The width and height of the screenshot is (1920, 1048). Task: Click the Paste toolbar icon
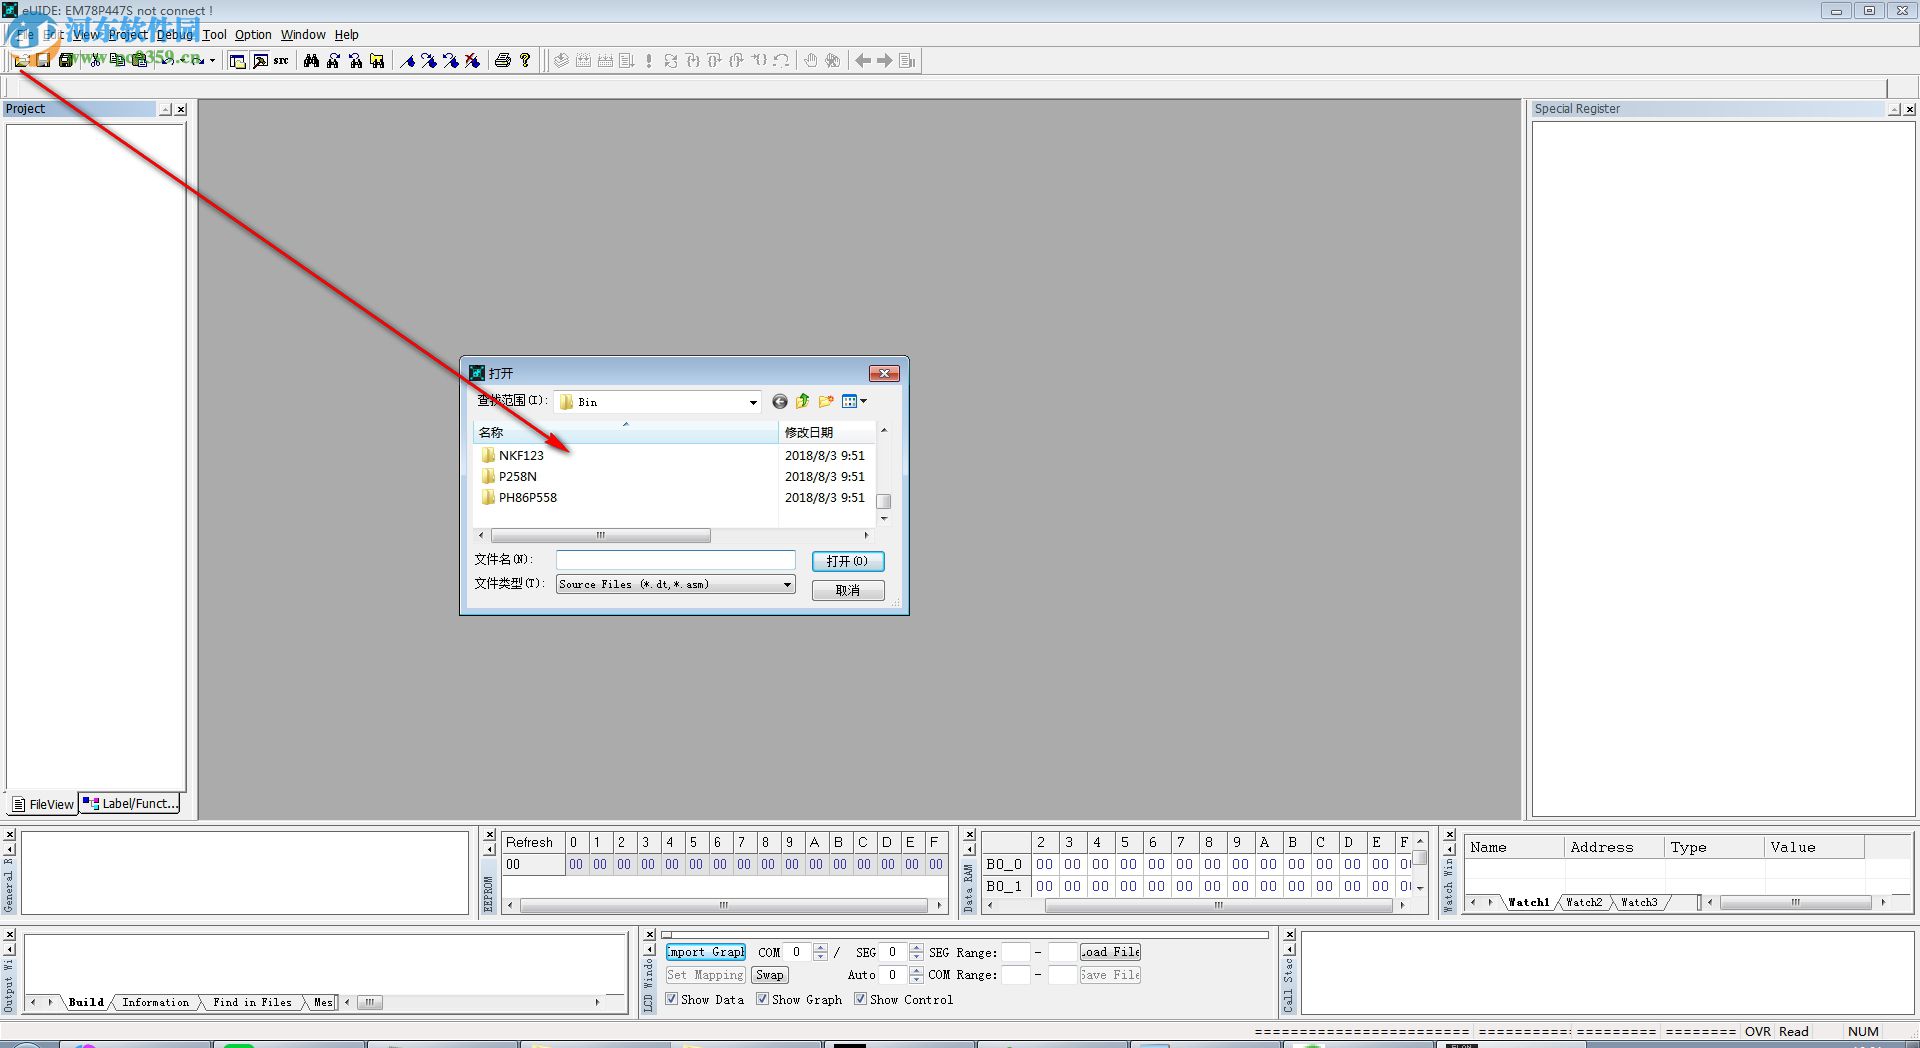[140, 61]
